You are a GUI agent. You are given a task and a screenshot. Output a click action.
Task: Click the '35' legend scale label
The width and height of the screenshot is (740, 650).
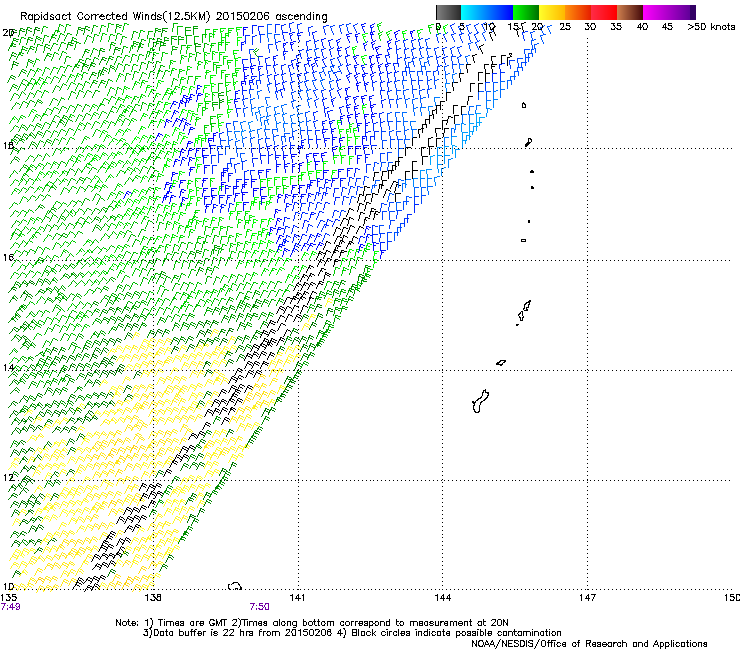click(616, 26)
